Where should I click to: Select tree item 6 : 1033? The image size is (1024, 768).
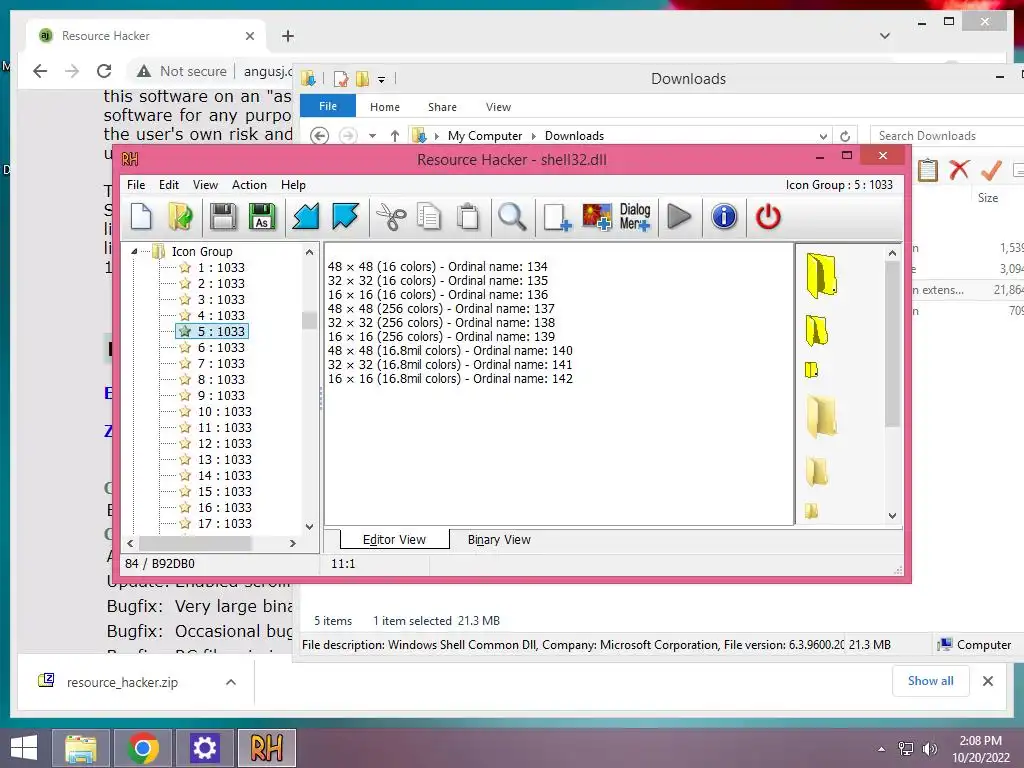click(221, 347)
